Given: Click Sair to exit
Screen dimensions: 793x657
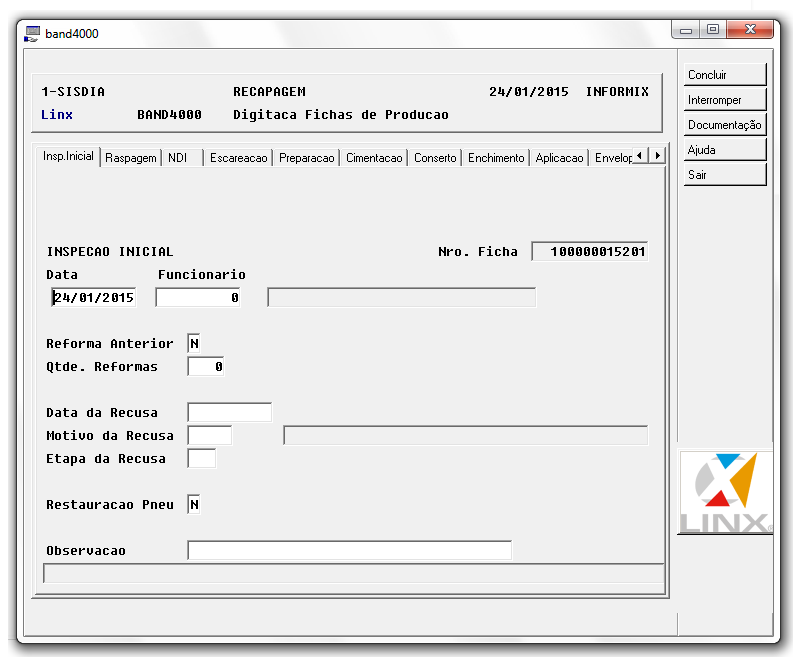Looking at the screenshot, I should coord(725,175).
